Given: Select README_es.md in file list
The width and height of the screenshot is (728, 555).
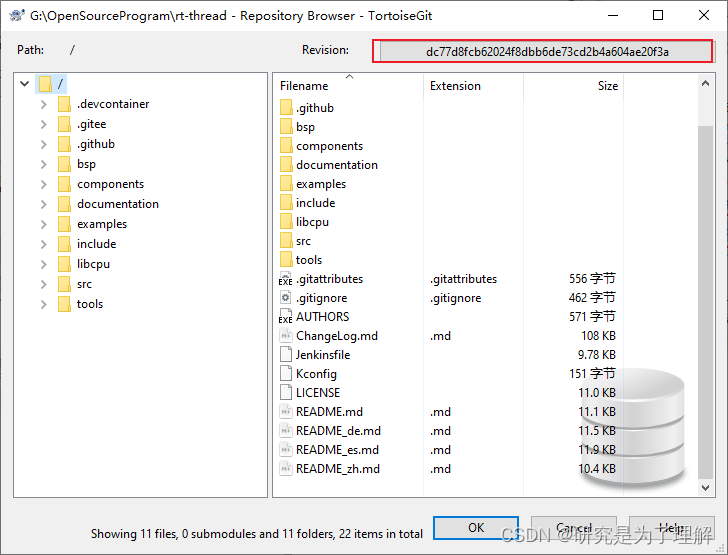Looking at the screenshot, I should point(337,450).
